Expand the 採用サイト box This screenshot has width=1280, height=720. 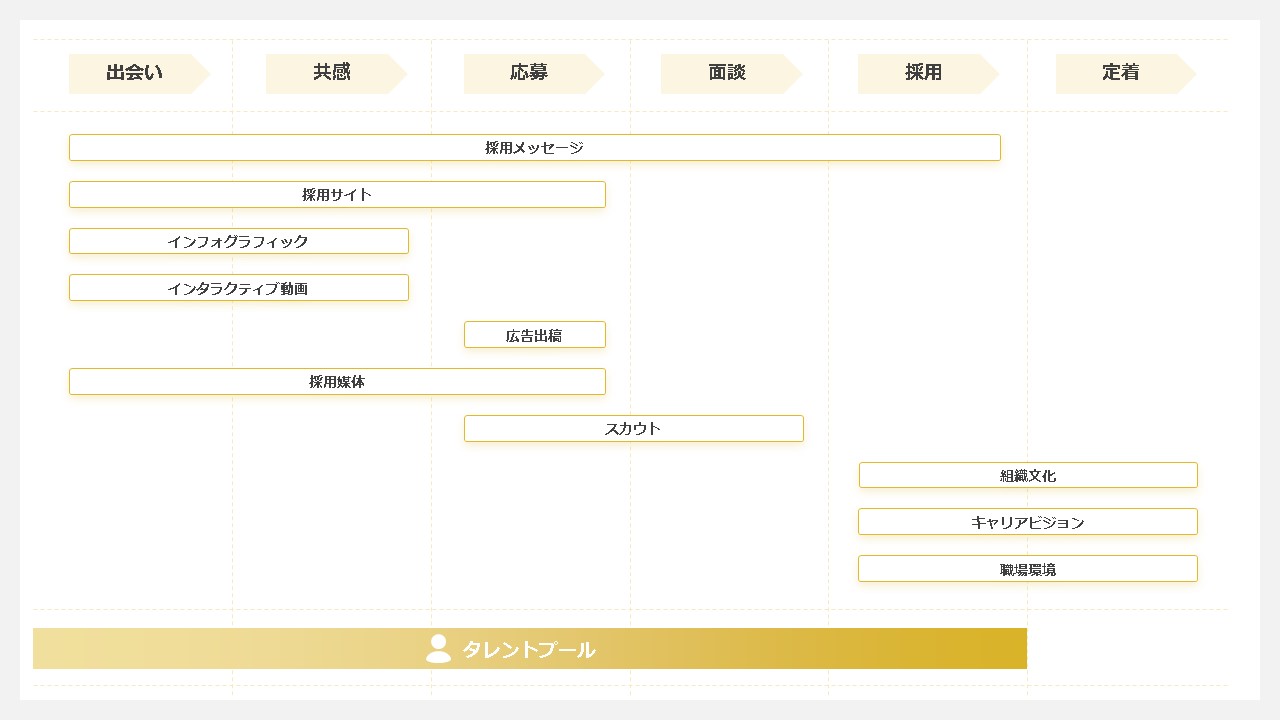(x=337, y=194)
